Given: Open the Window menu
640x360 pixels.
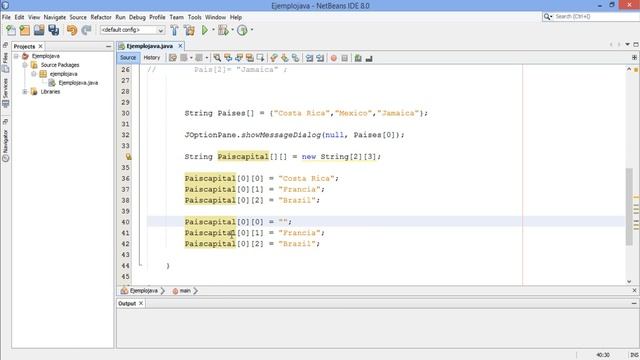Looking at the screenshot, I should pos(215,17).
